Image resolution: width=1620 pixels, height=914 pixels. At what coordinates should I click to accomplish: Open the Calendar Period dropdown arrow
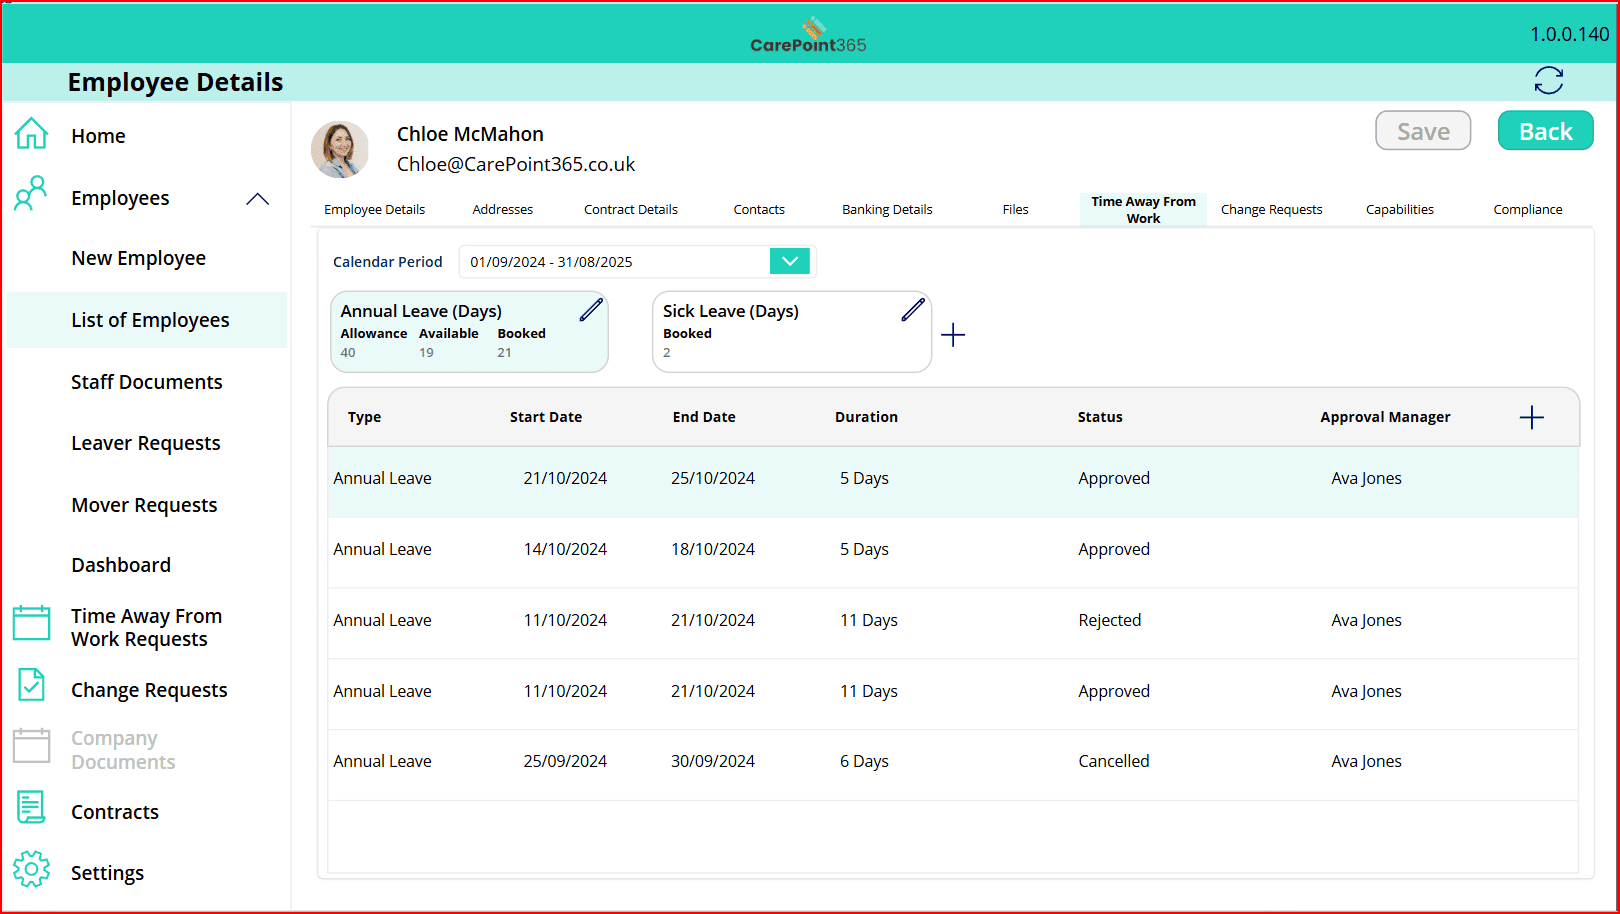coord(790,261)
